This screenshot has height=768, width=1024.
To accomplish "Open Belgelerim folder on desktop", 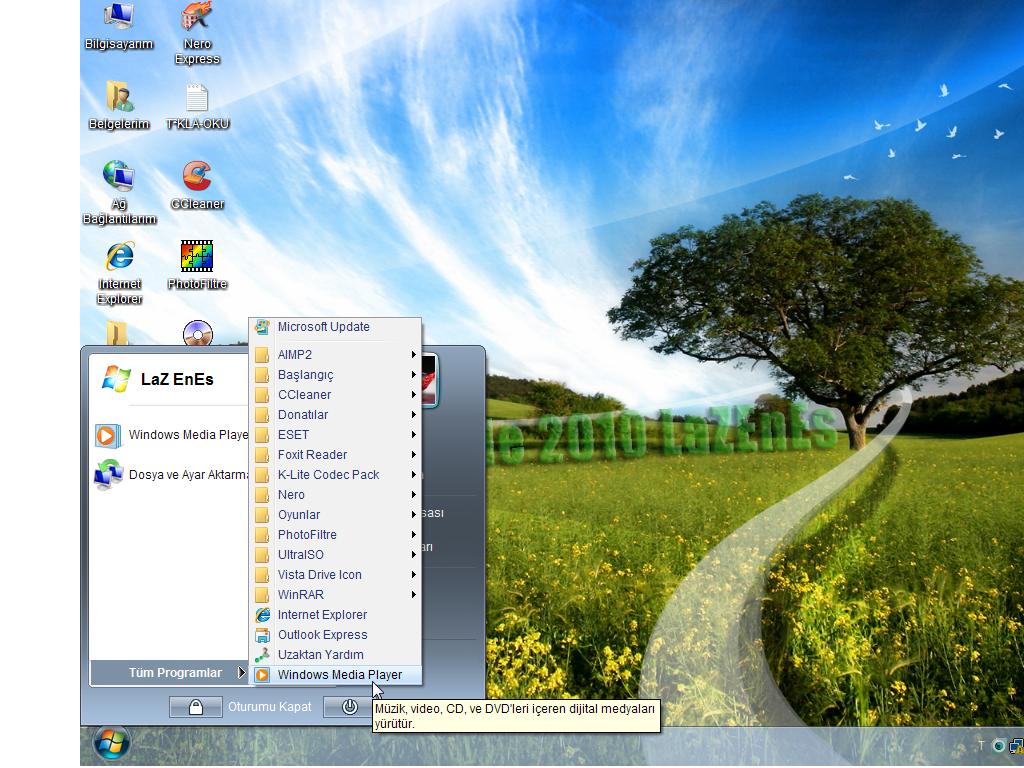I will [x=119, y=105].
